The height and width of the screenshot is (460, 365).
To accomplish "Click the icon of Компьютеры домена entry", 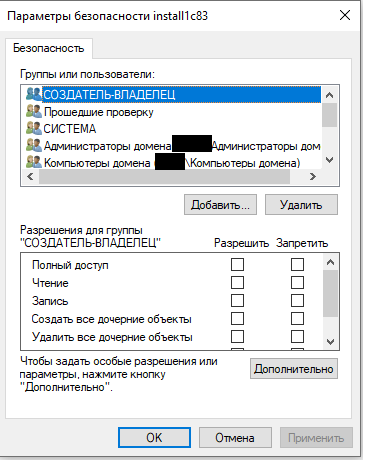I will click(34, 162).
